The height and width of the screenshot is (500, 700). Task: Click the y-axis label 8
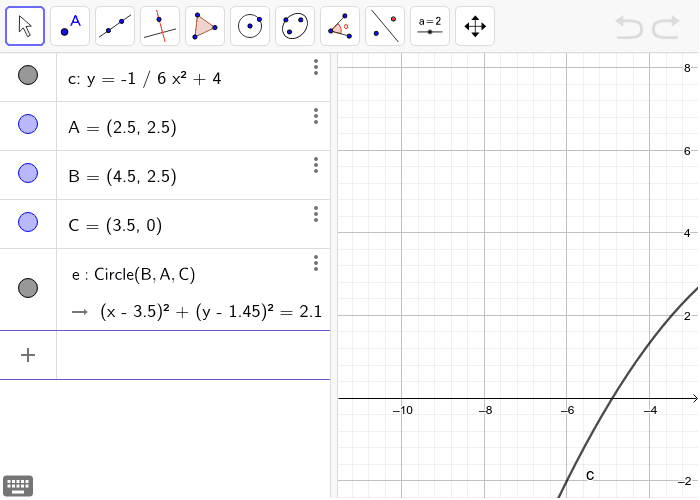687,68
